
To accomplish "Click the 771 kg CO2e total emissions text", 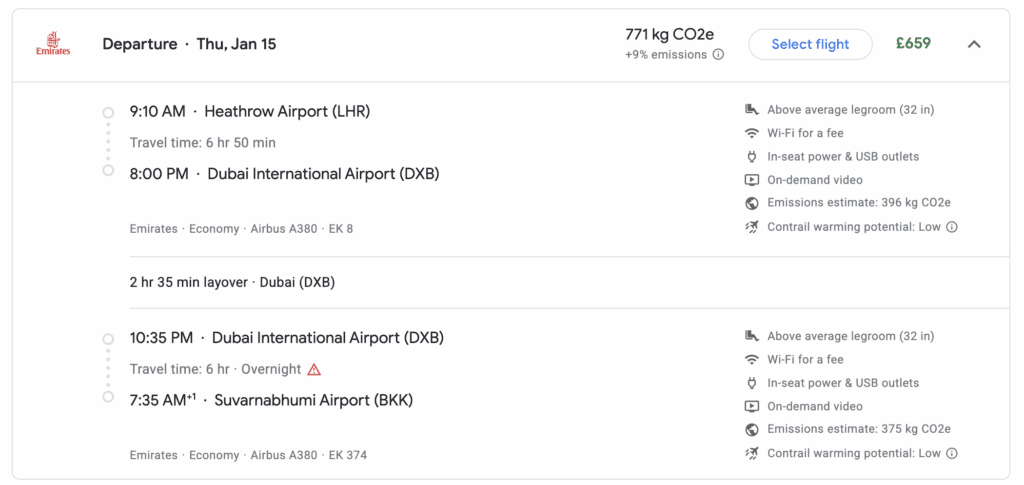I will point(669,34).
